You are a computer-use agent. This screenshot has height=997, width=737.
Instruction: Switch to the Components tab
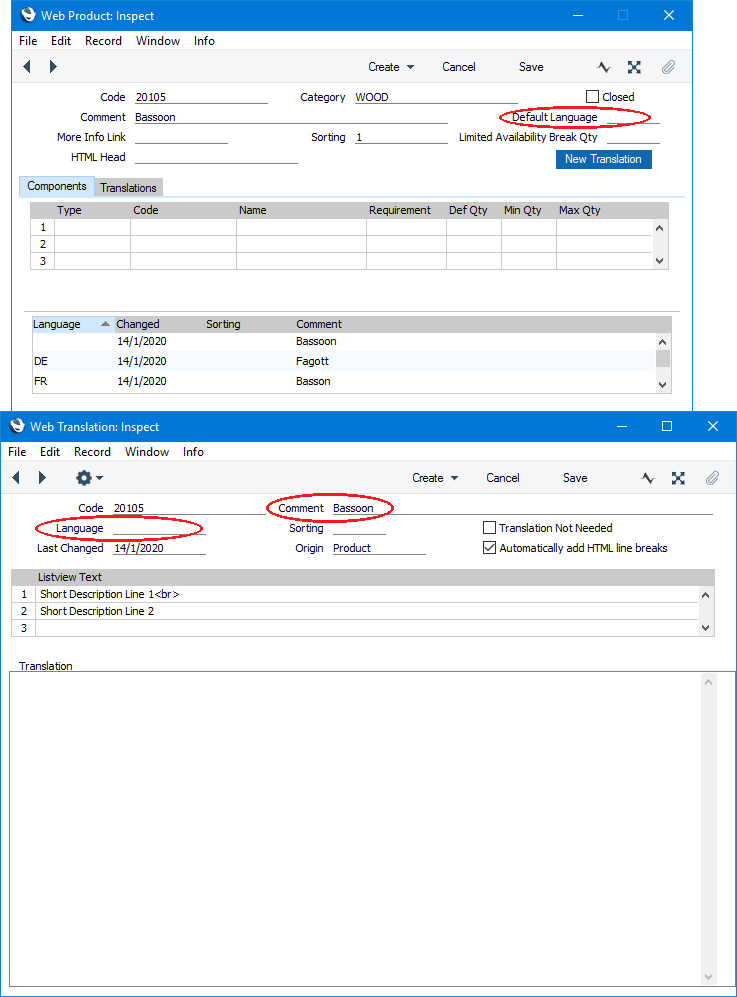[x=57, y=186]
